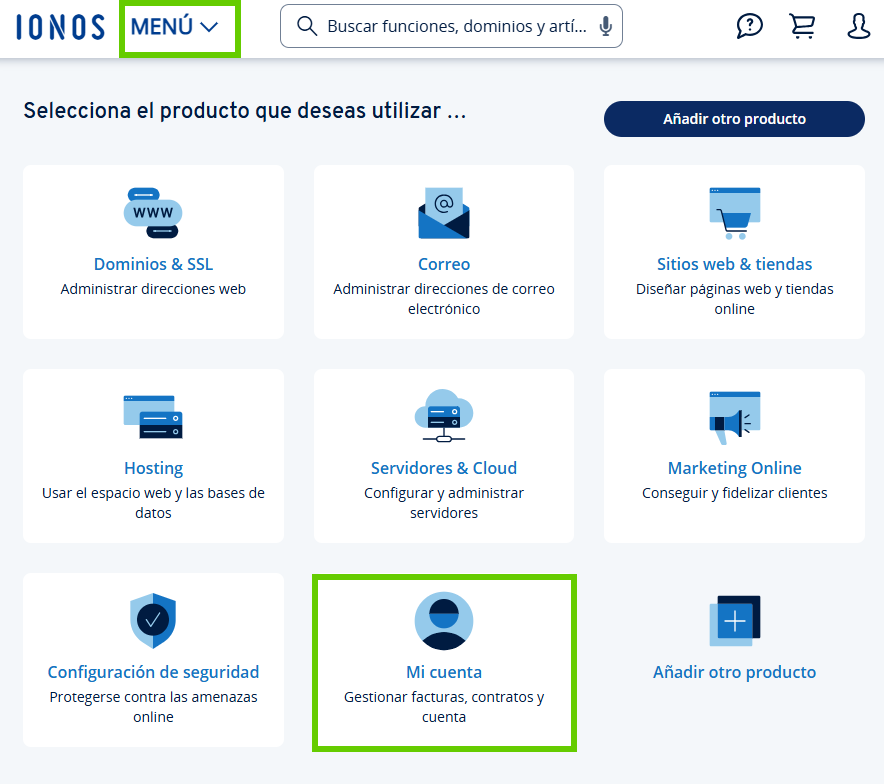The image size is (884, 784).
Task: Click the dark Añadir otro producto button
Action: click(734, 119)
